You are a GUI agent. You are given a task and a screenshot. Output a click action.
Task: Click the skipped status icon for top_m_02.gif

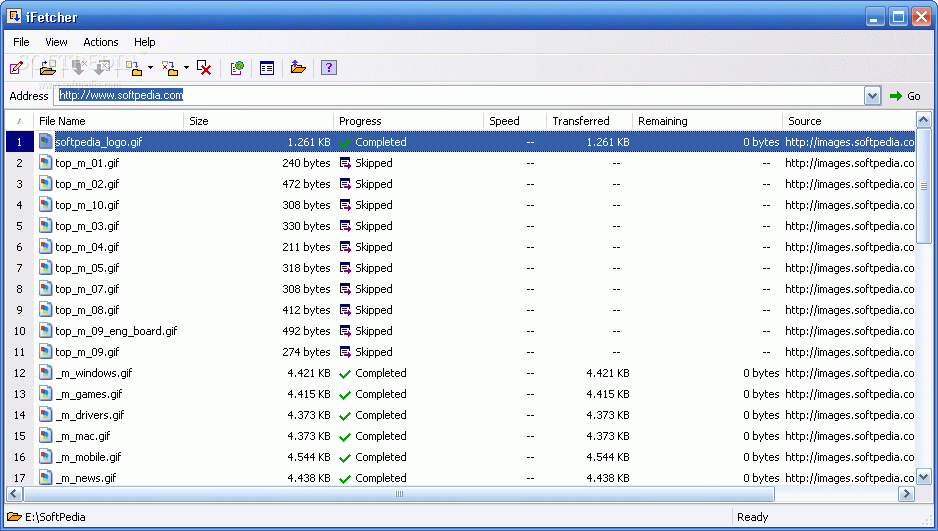coord(345,184)
